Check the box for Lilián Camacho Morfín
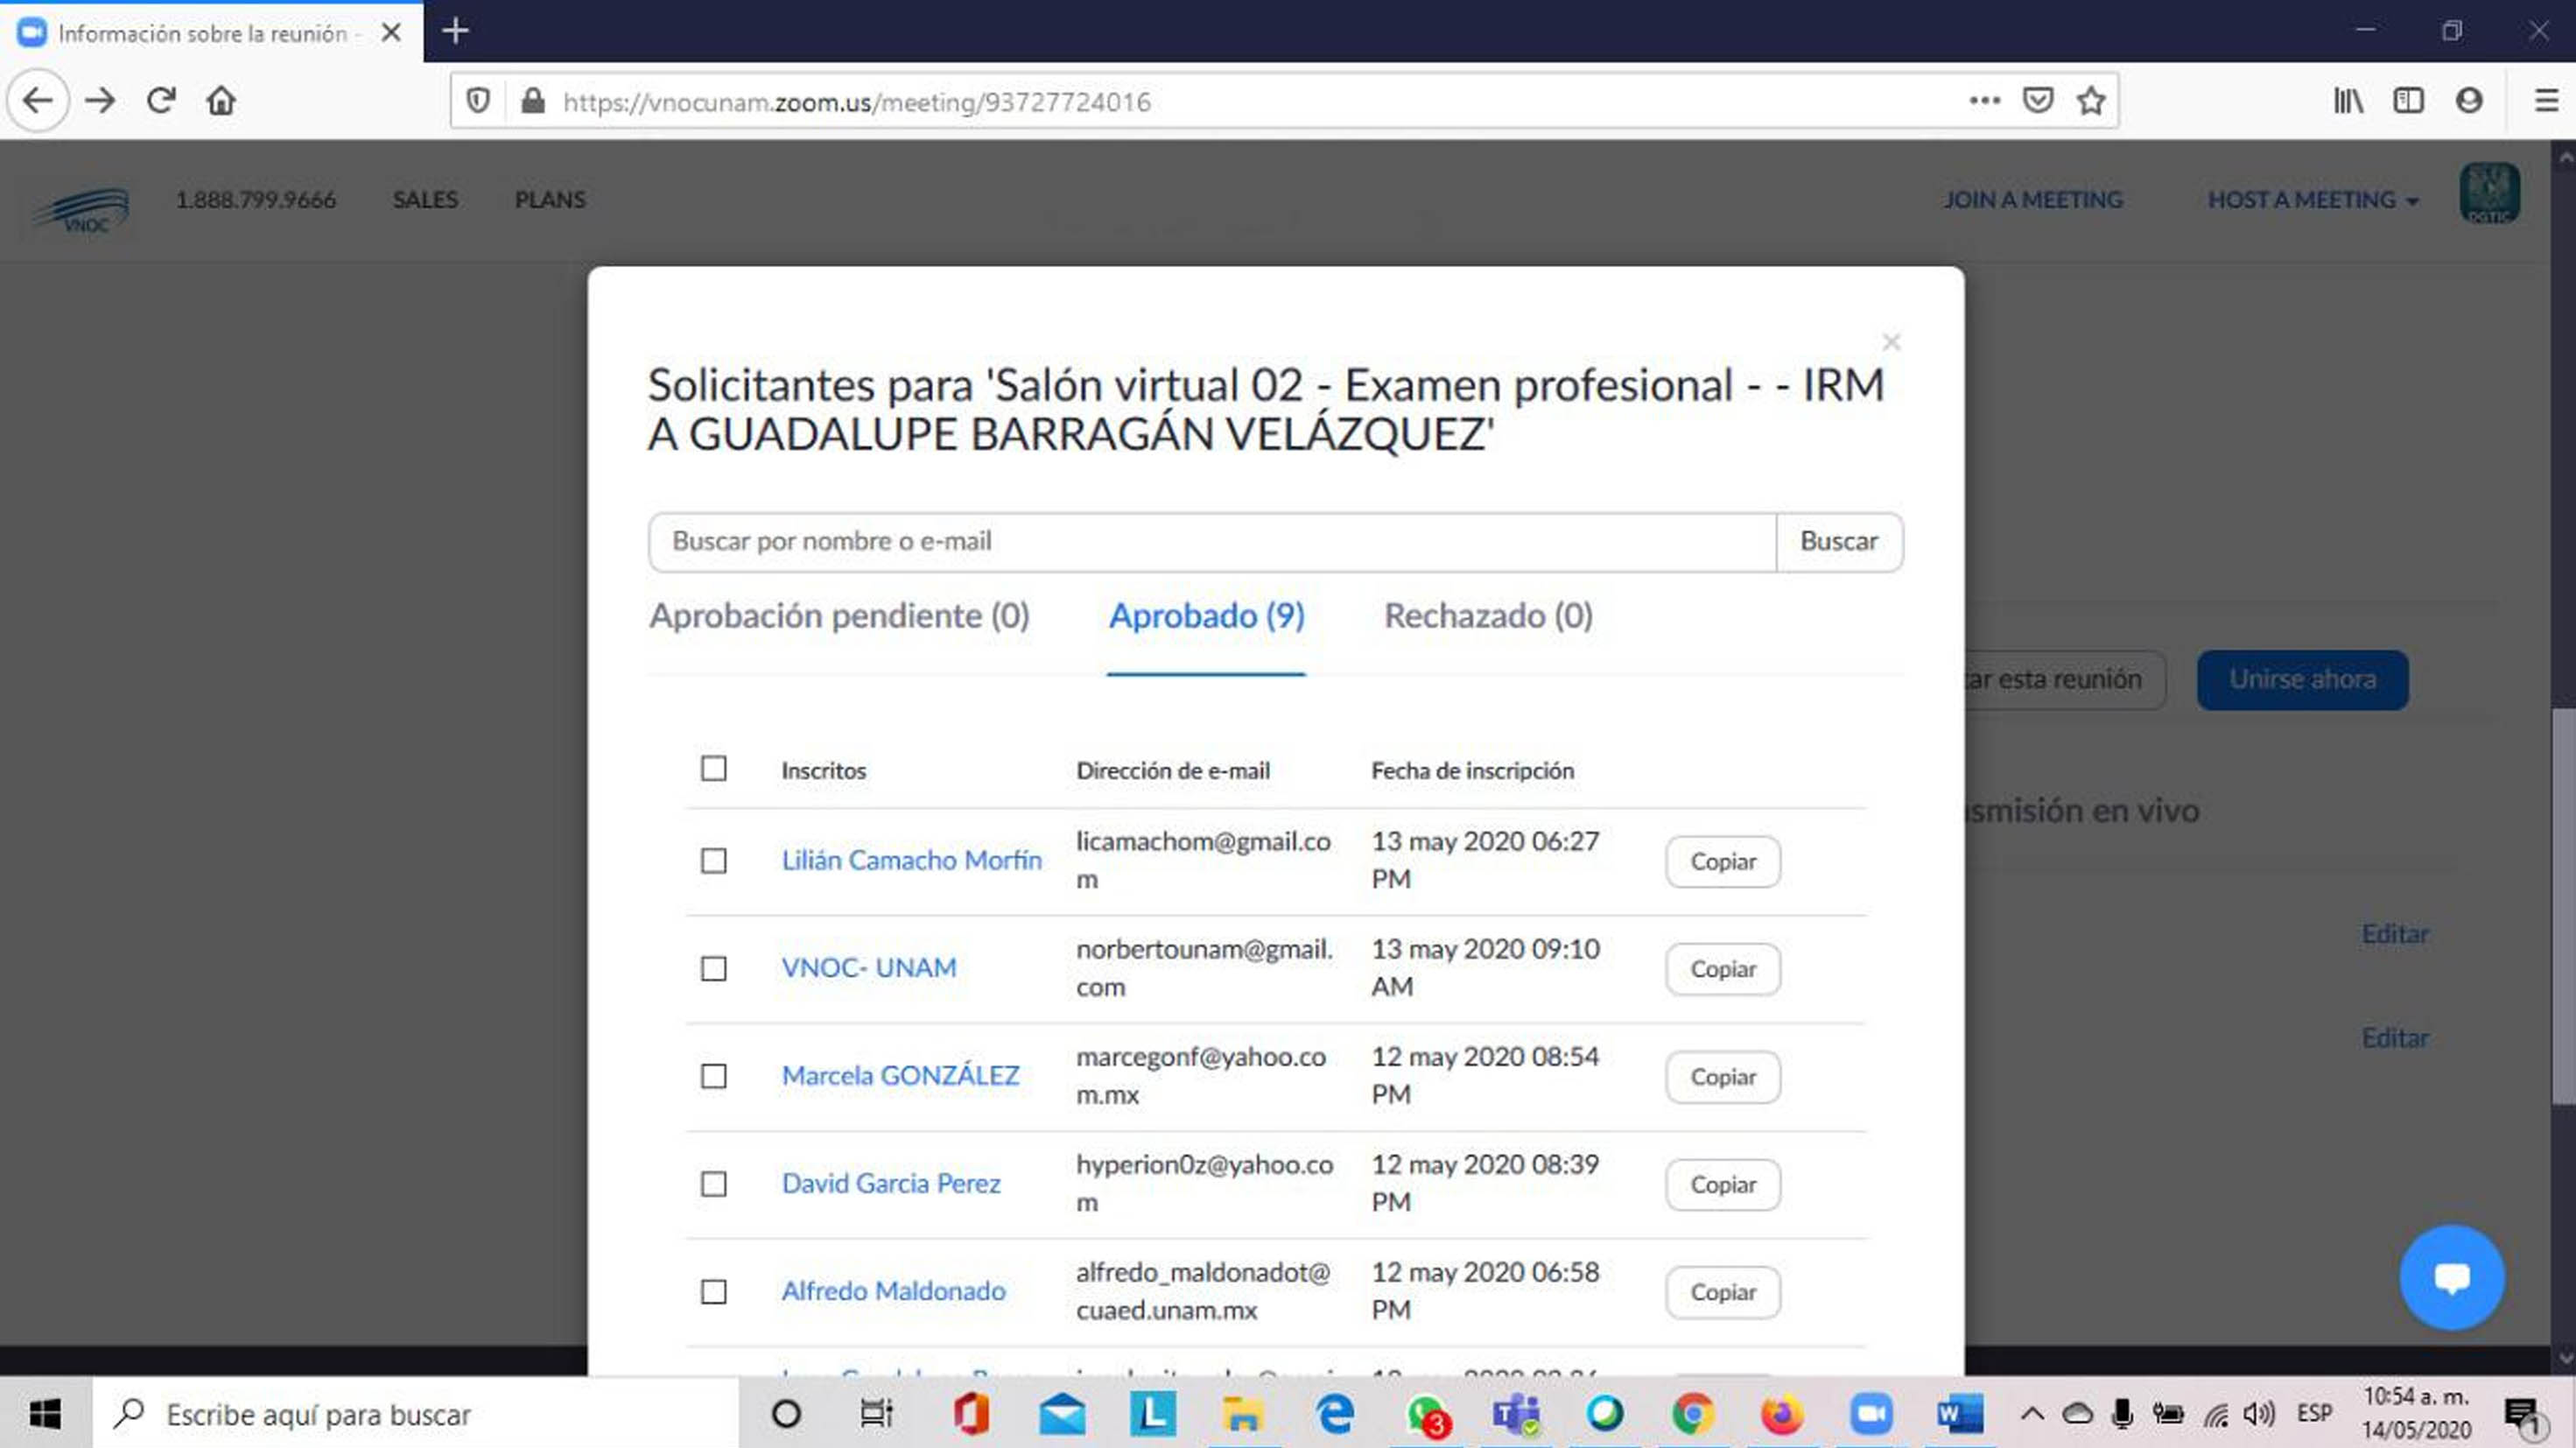This screenshot has width=2576, height=1448. coord(714,861)
